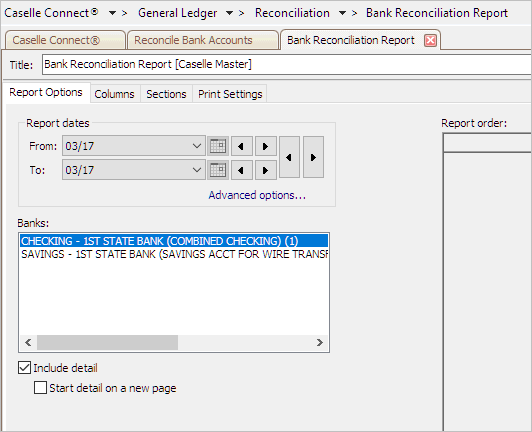
Task: Click the Banks list horizontal scrollbar right arrow
Action: click(x=320, y=343)
